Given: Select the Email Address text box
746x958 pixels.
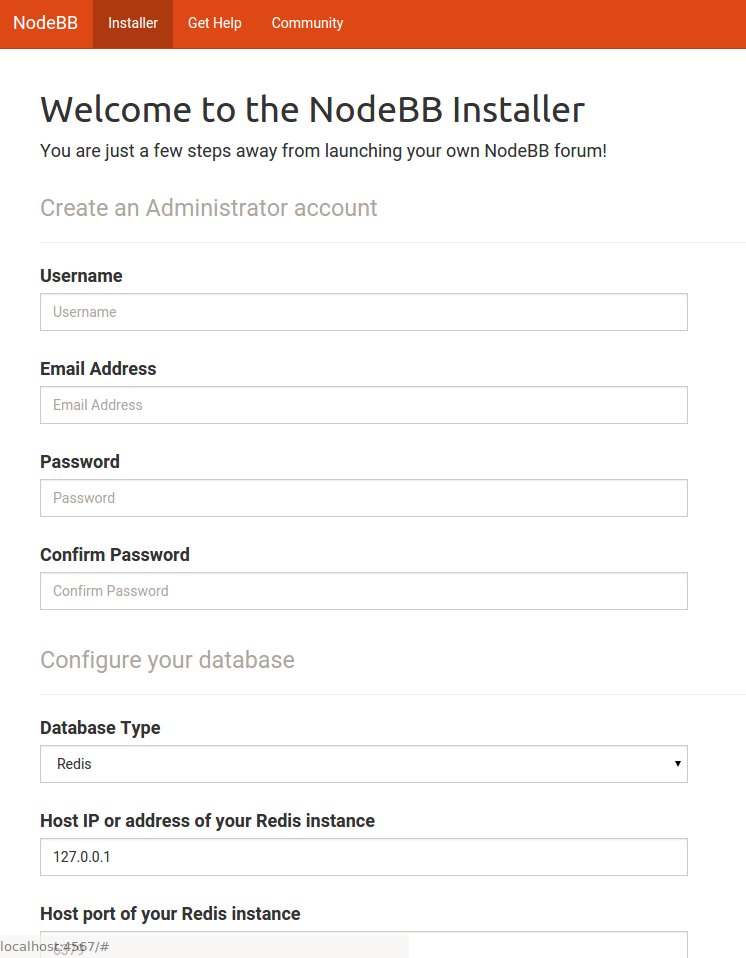Looking at the screenshot, I should [x=364, y=405].
